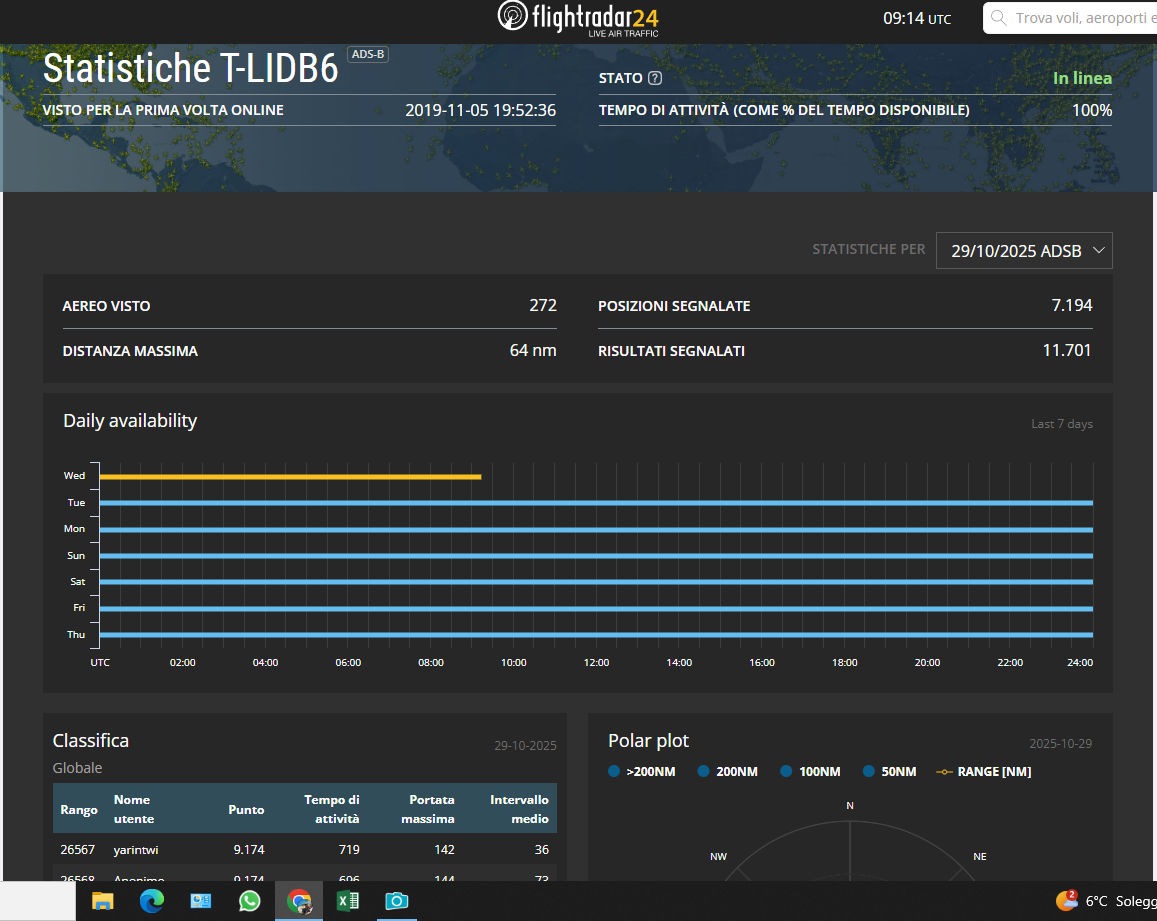Toggle the >200NM polar plot series

pyautogui.click(x=641, y=771)
